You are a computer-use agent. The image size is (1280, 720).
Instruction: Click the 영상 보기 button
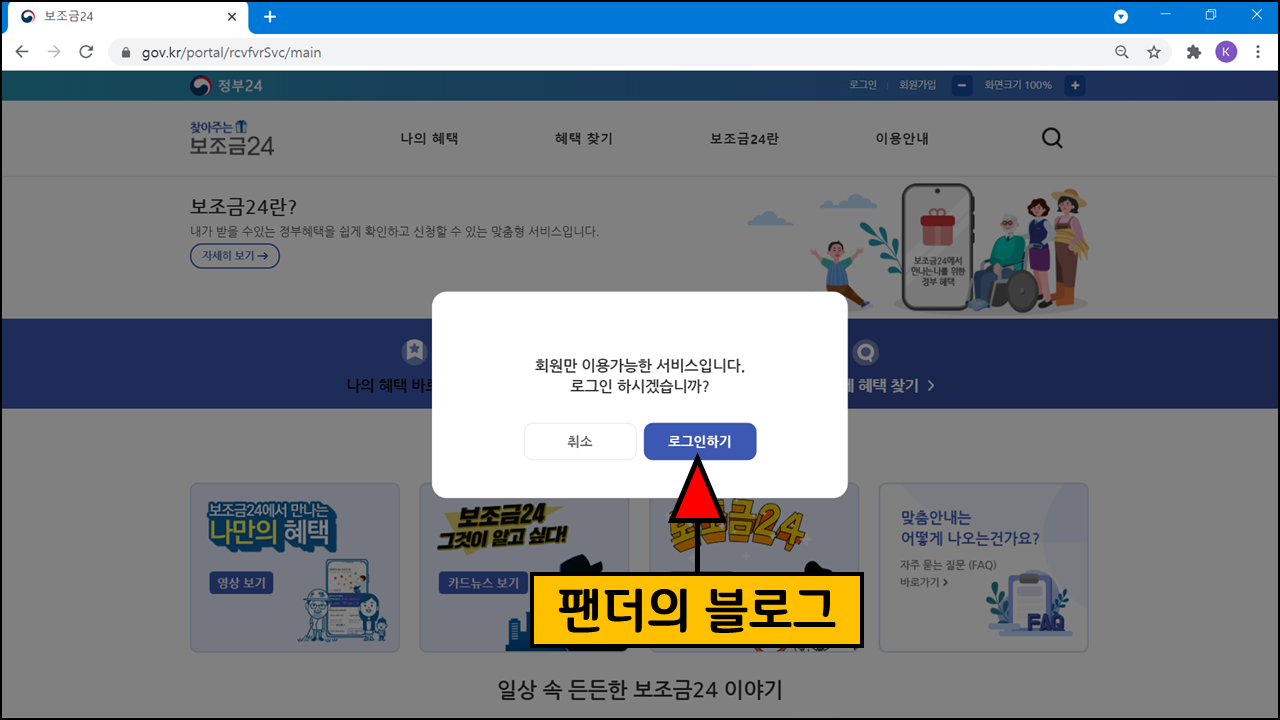[241, 583]
